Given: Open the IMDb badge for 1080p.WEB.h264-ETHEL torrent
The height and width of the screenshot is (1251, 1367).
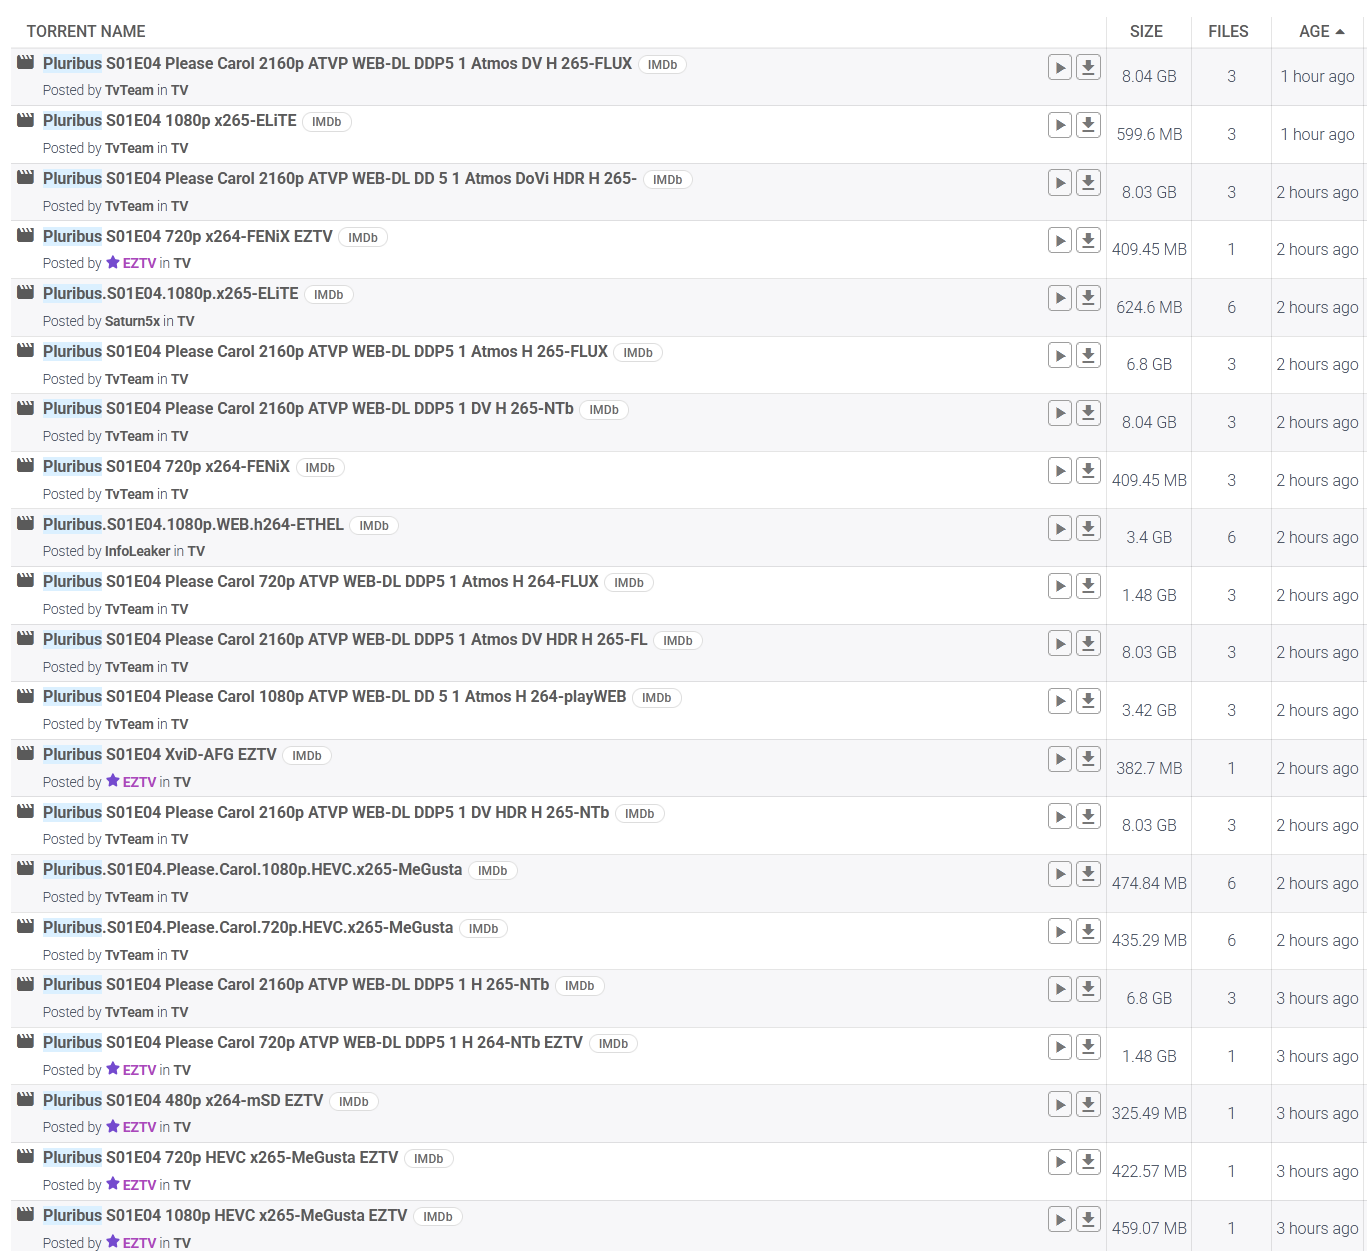Looking at the screenshot, I should click(374, 526).
